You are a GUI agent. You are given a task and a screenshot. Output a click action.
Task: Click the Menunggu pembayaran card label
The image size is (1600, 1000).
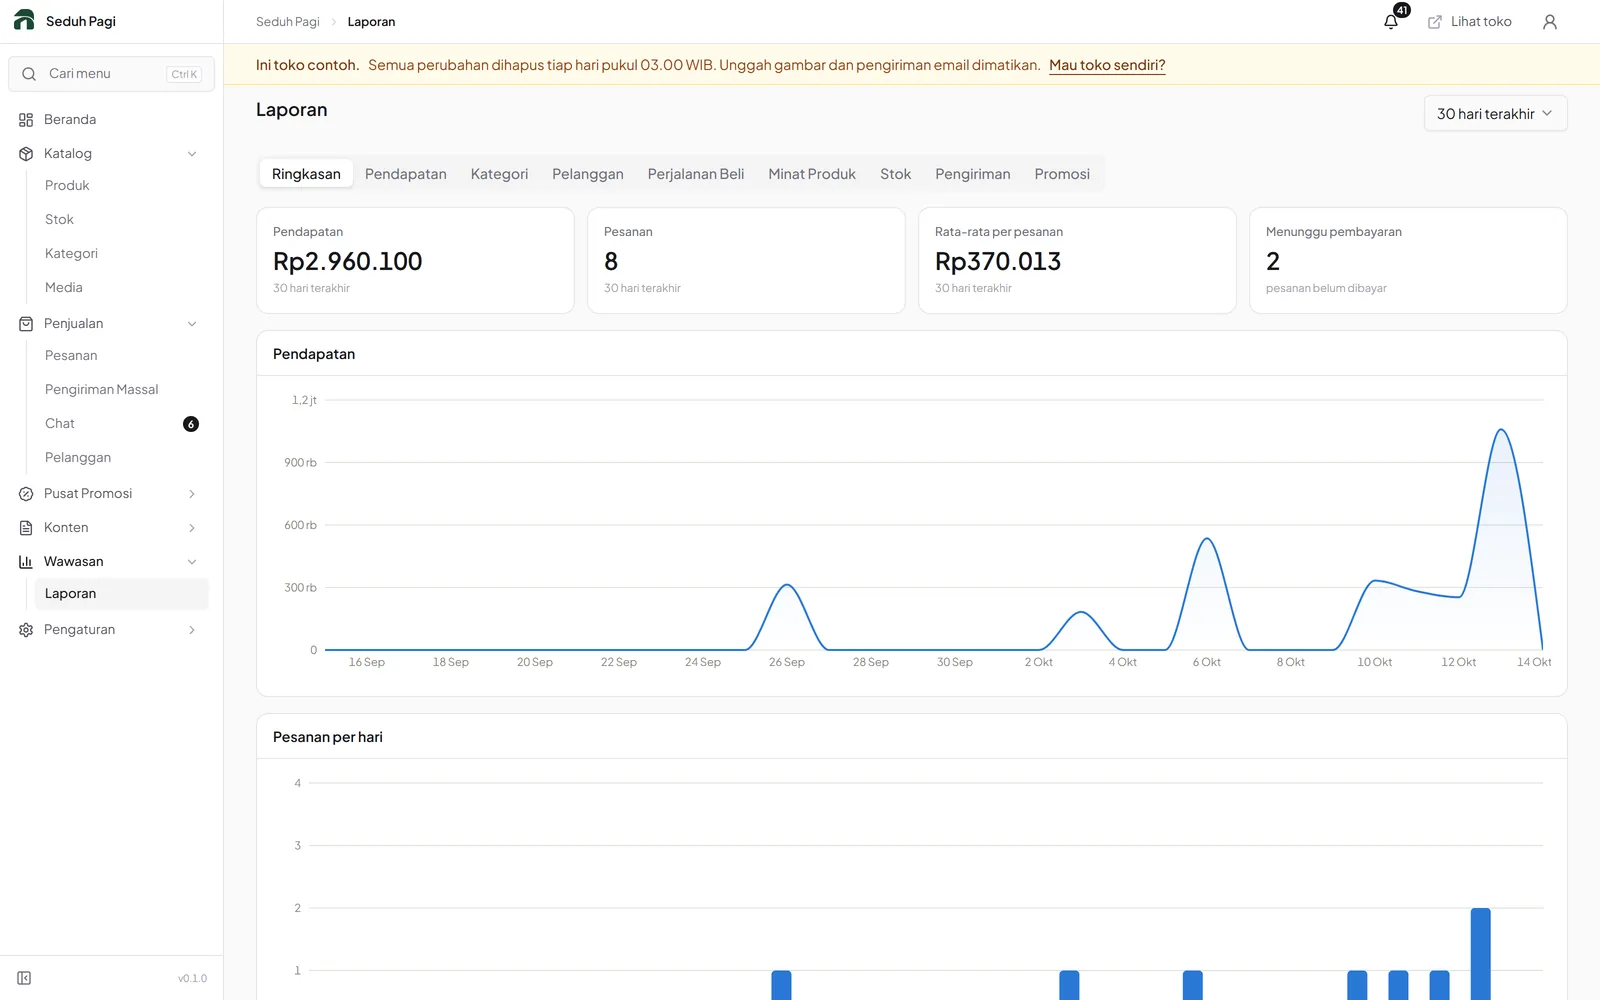tap(1334, 232)
